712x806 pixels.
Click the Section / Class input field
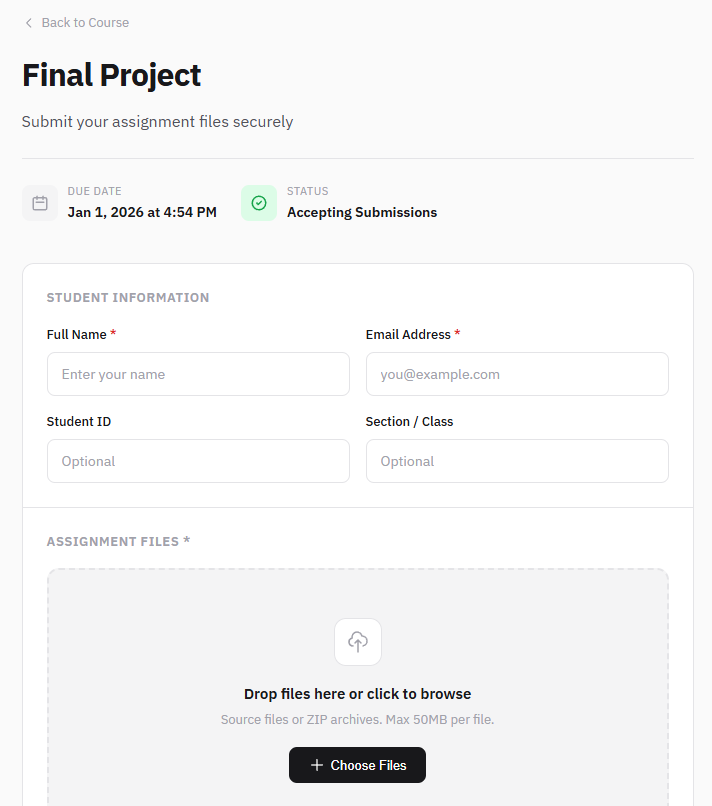pyautogui.click(x=517, y=460)
